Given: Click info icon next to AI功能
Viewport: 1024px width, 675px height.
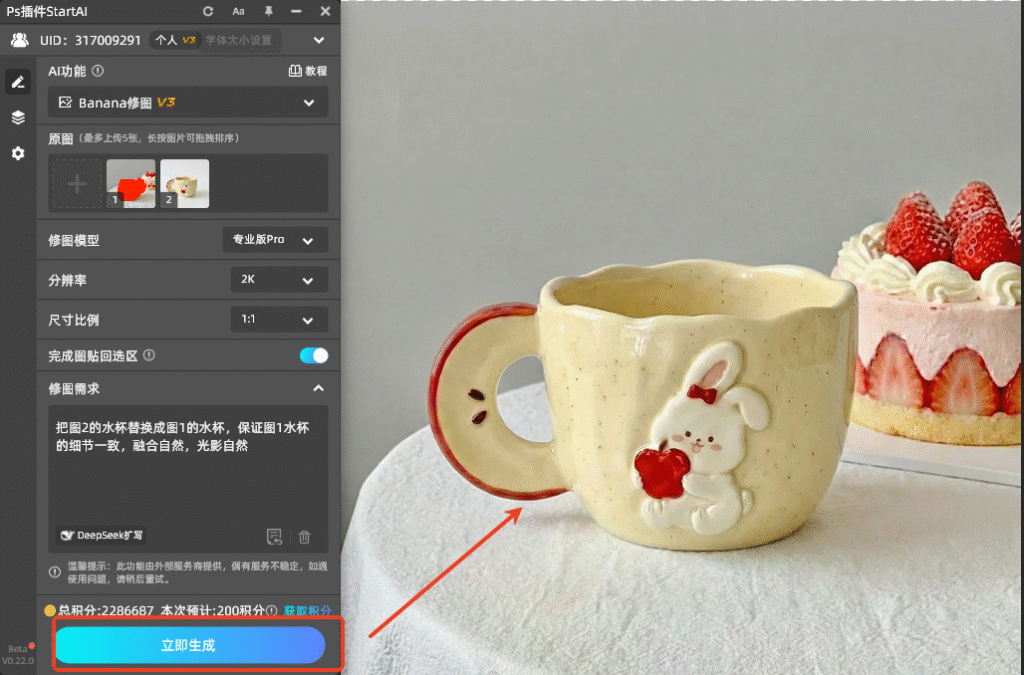Looking at the screenshot, I should 98,71.
